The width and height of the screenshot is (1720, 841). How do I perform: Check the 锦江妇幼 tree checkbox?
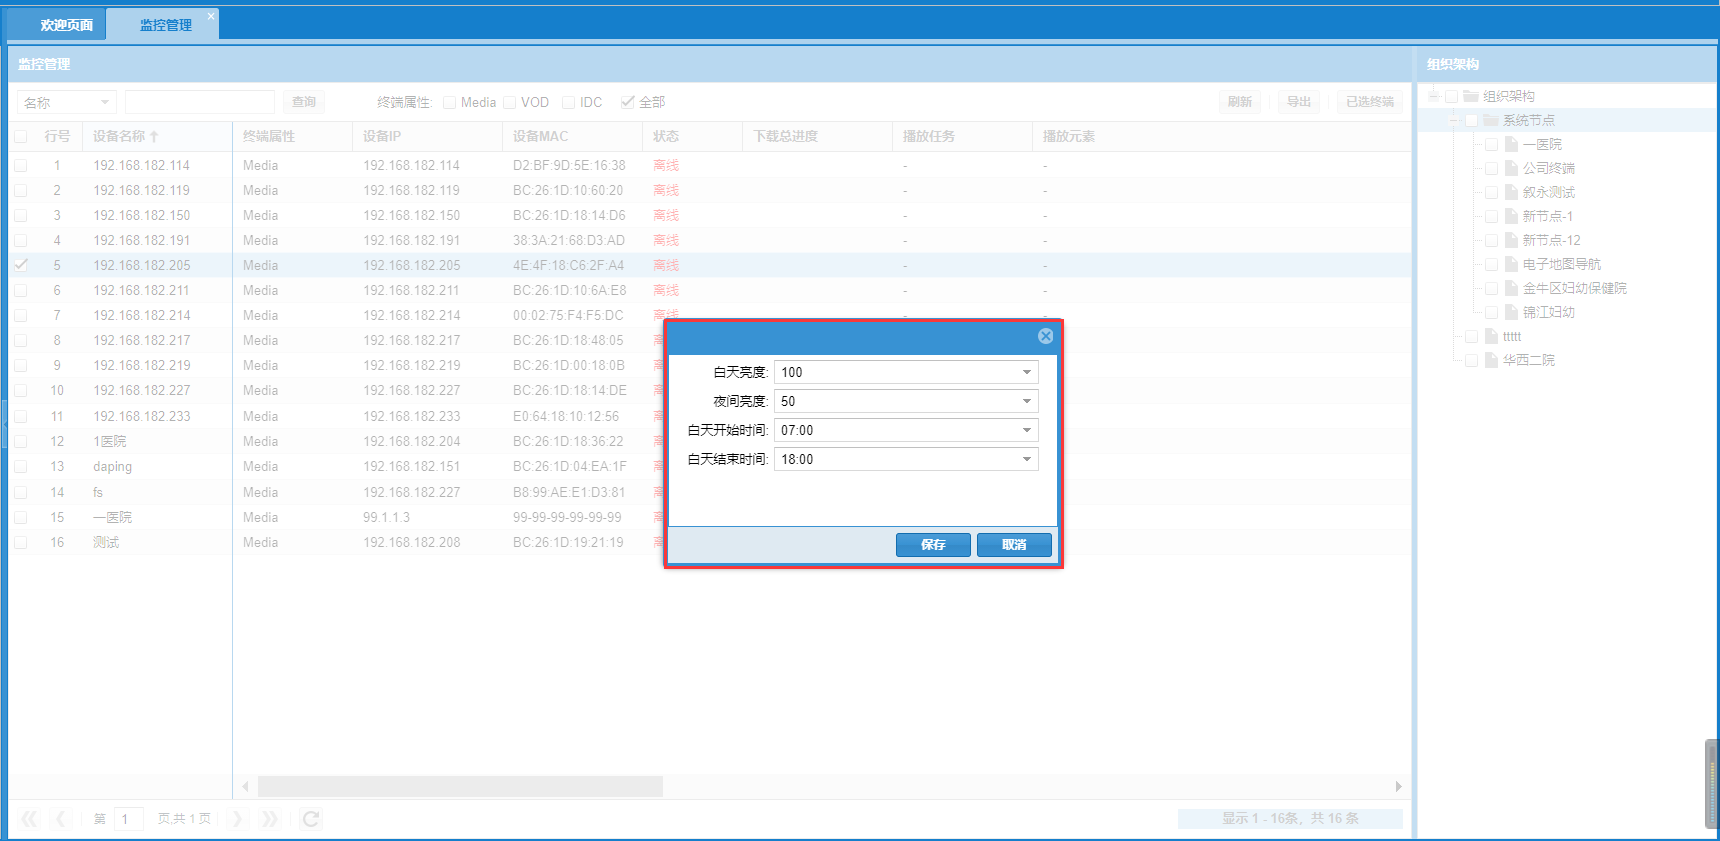(1491, 312)
